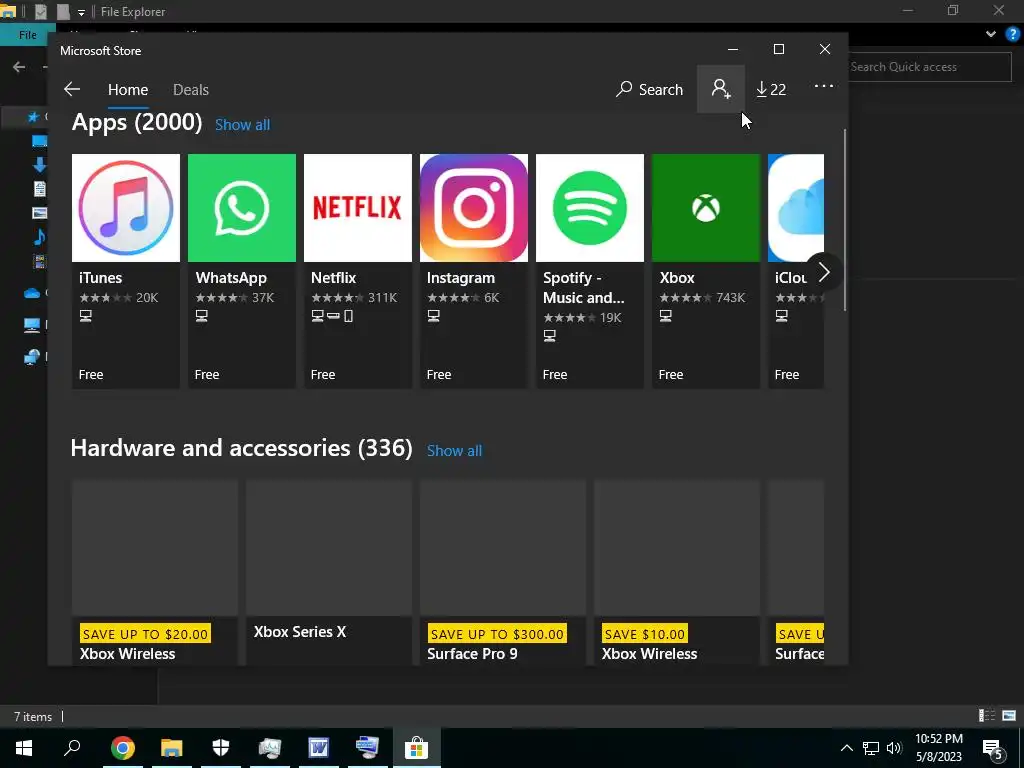1024x768 pixels.
Task: Open File Explorer from taskbar
Action: [x=172, y=748]
